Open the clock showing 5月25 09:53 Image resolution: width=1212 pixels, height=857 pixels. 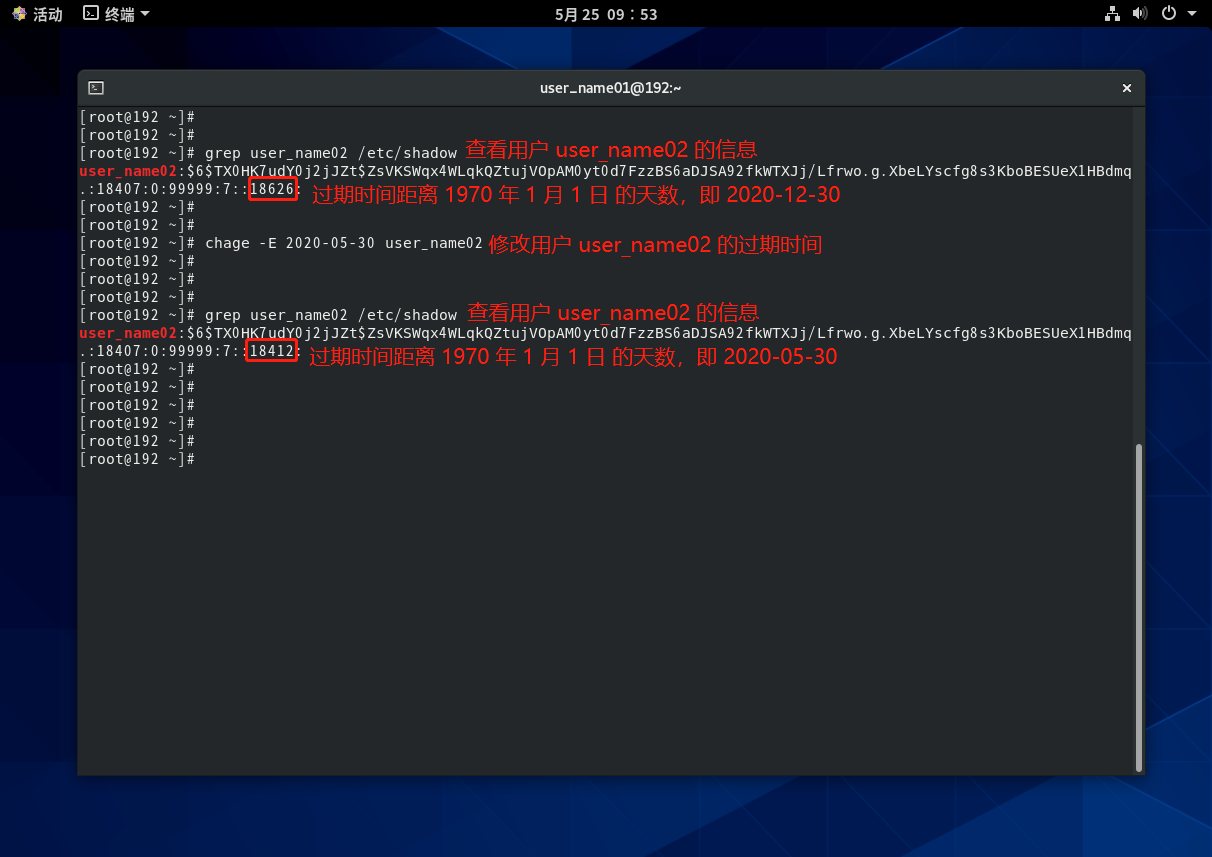point(606,14)
